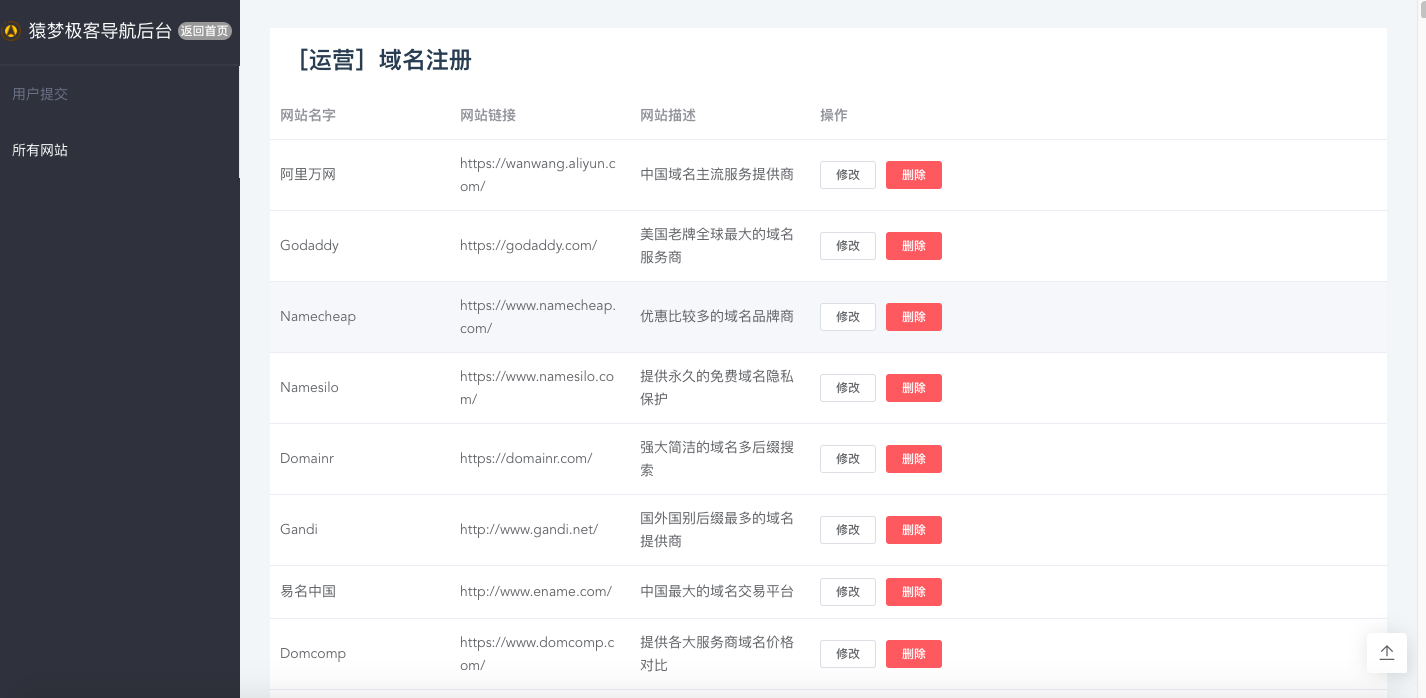
Task: Click 删除 for 阿里万网 row
Action: tap(914, 175)
